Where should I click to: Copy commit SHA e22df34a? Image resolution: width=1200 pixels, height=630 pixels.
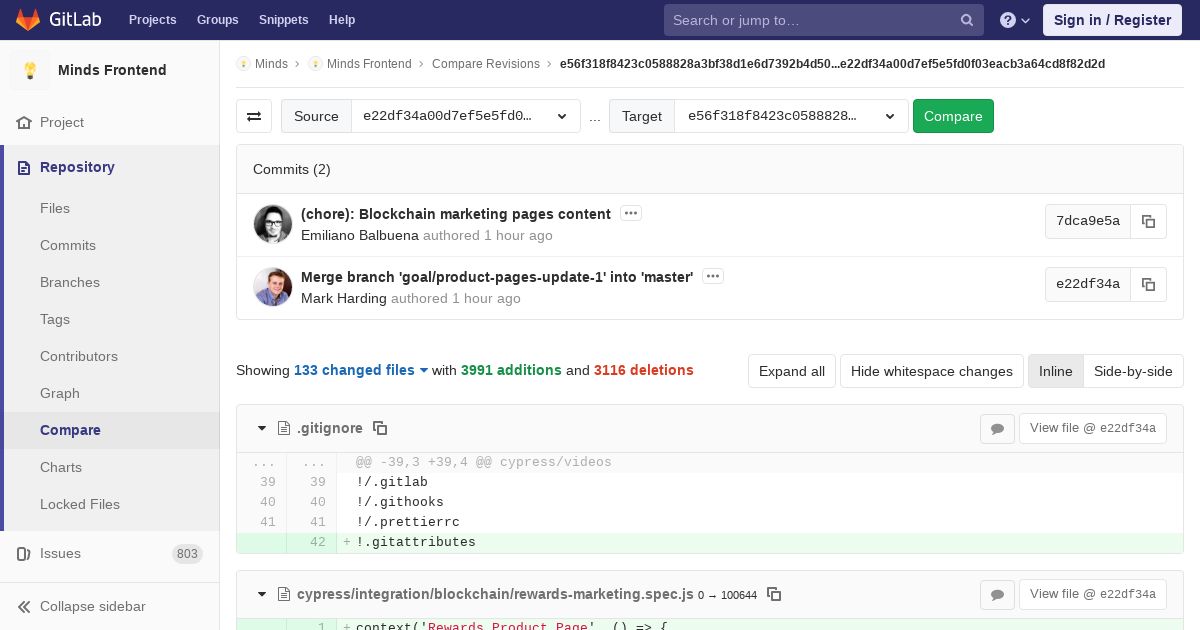tap(1148, 284)
